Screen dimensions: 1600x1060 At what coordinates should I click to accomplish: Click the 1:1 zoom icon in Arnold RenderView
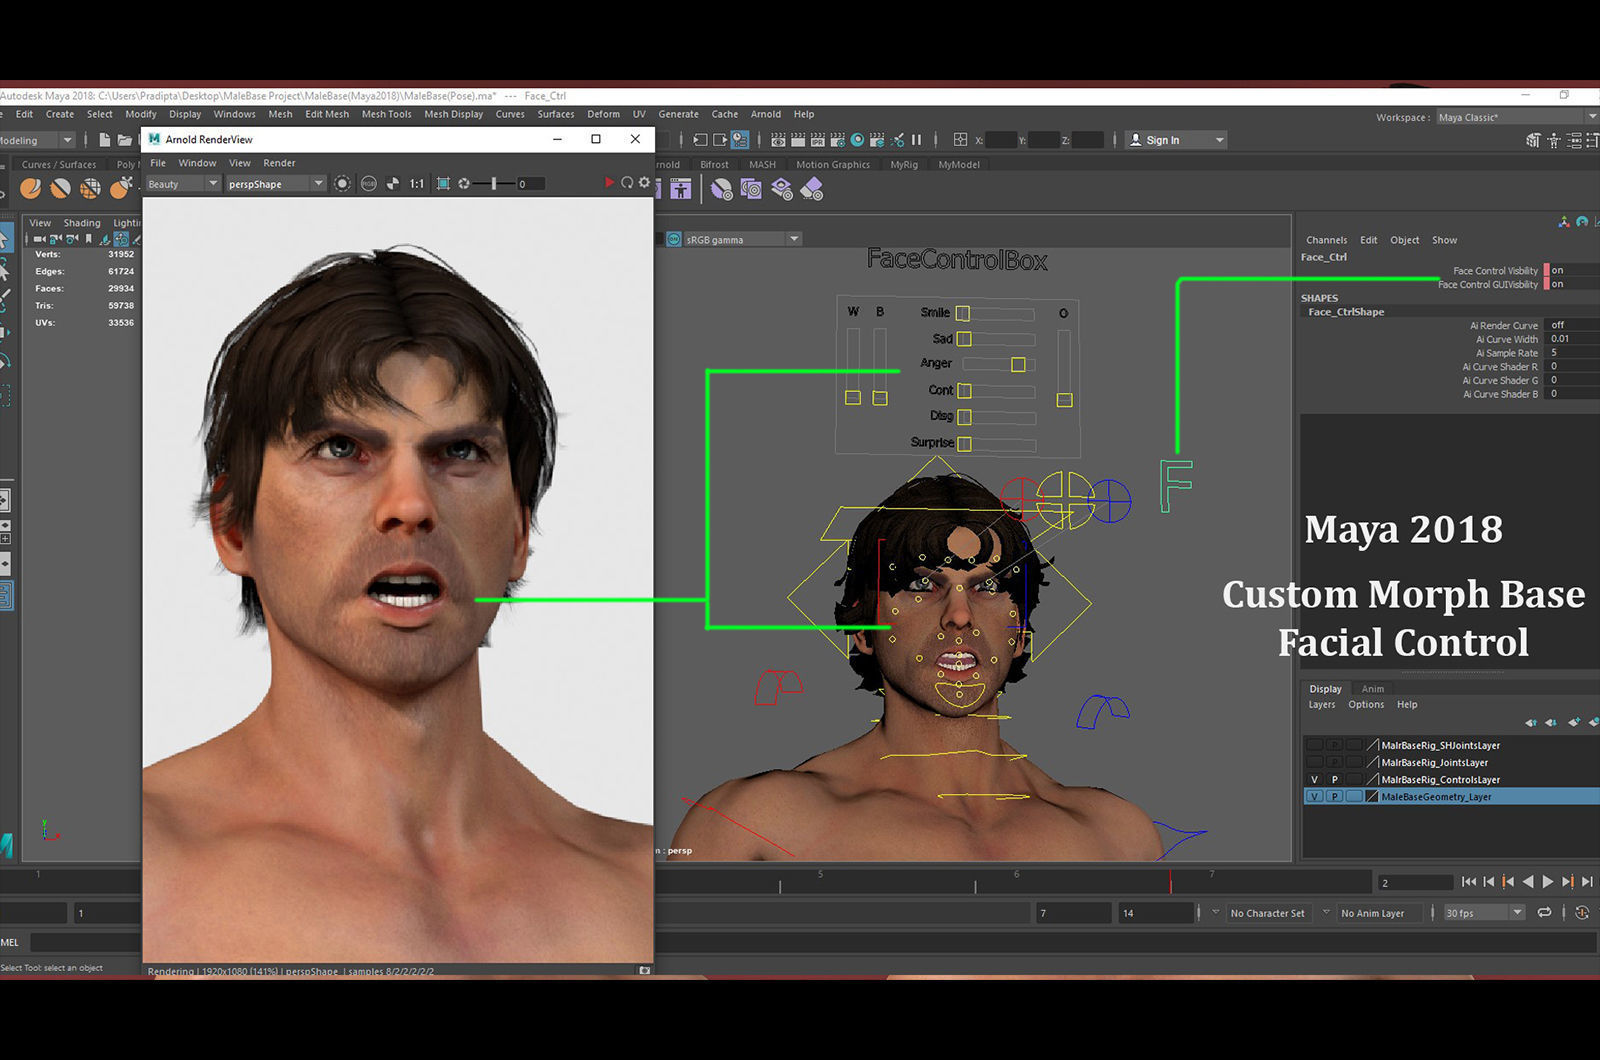pos(416,184)
